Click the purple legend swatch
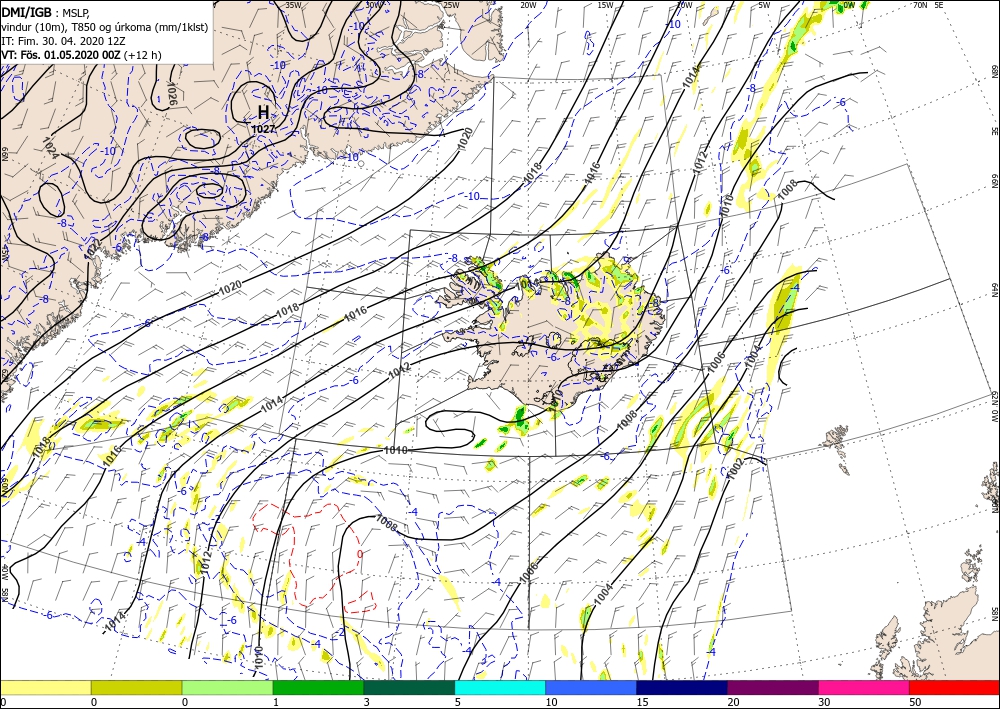Viewport: 1000px width, 709px height. (773, 687)
